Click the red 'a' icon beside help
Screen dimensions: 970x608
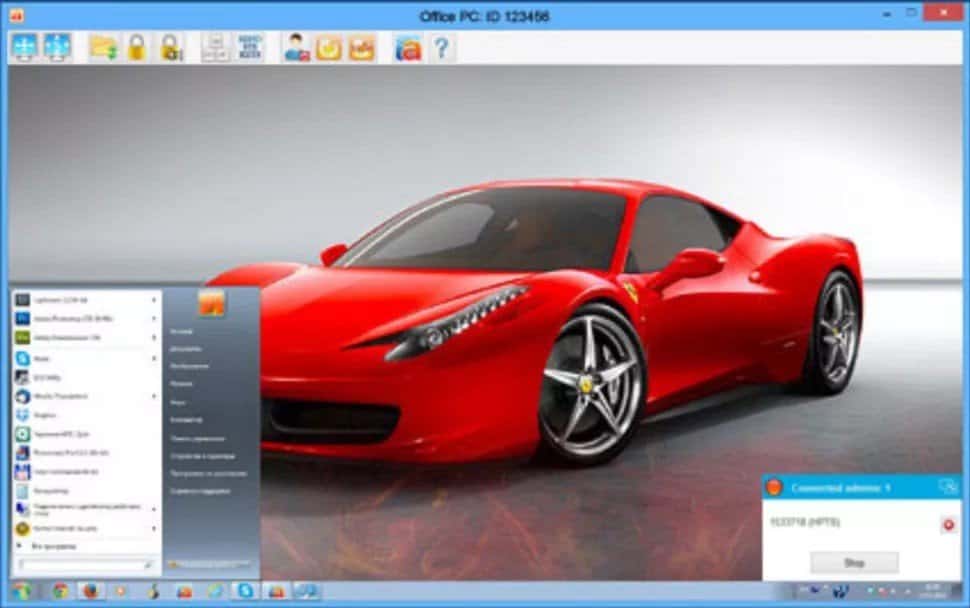coord(407,47)
